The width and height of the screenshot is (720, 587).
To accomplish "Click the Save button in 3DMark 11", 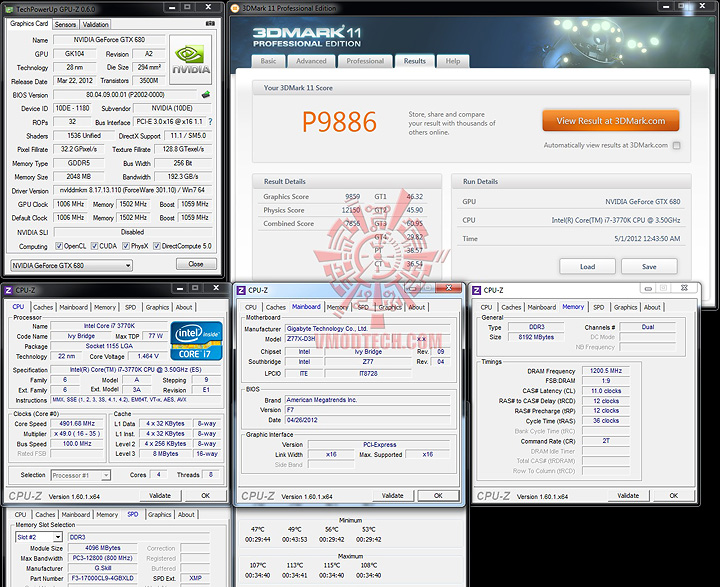I will coord(649,267).
